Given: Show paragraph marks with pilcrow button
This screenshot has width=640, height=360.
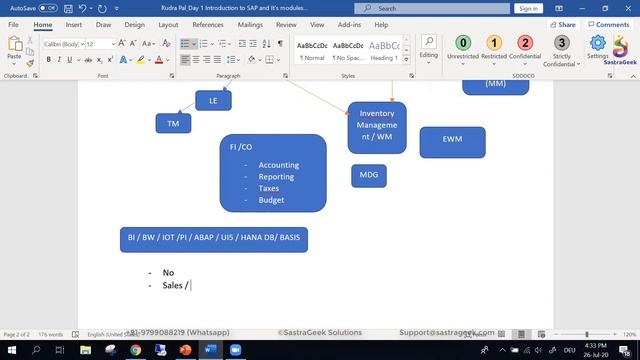Looking at the screenshot, I should tap(280, 43).
